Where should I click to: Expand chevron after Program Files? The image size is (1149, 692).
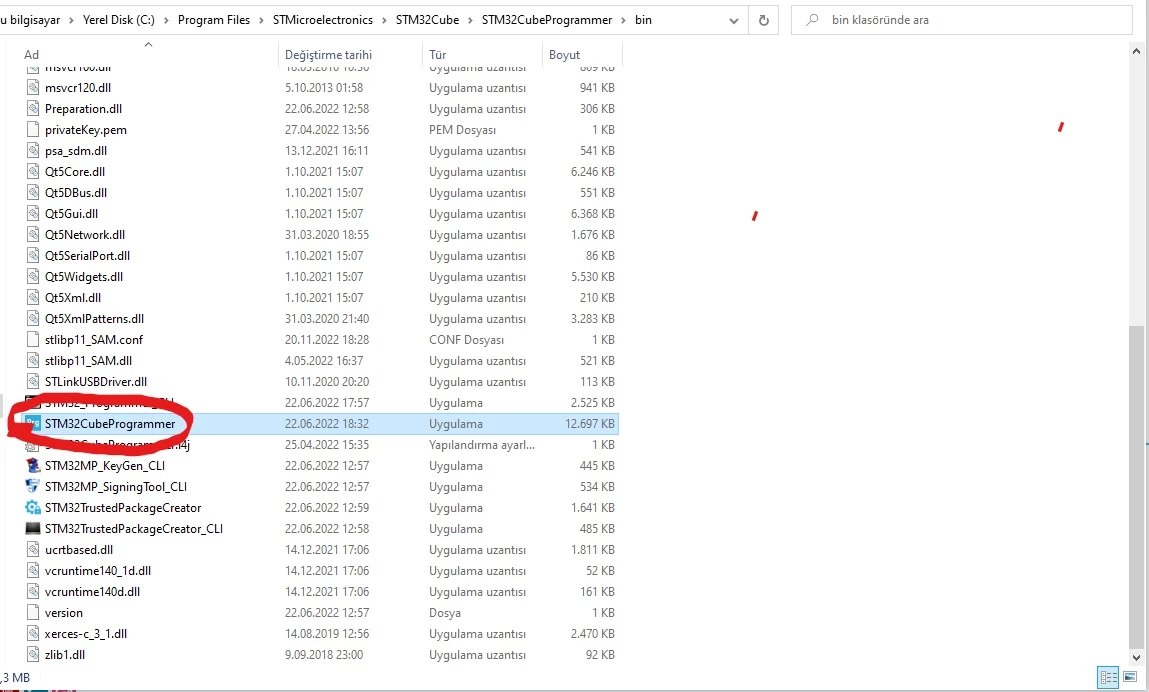coord(262,20)
